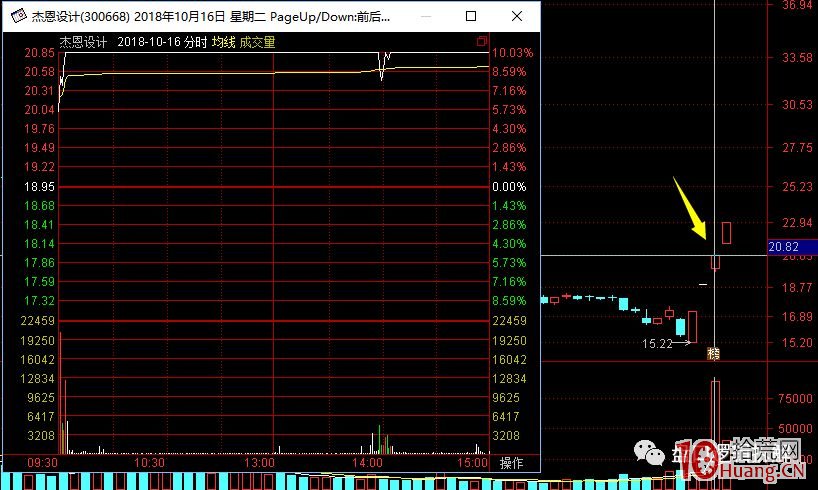The width and height of the screenshot is (818, 490).
Task: Click the 20.31 price axis label
Action: [40, 91]
